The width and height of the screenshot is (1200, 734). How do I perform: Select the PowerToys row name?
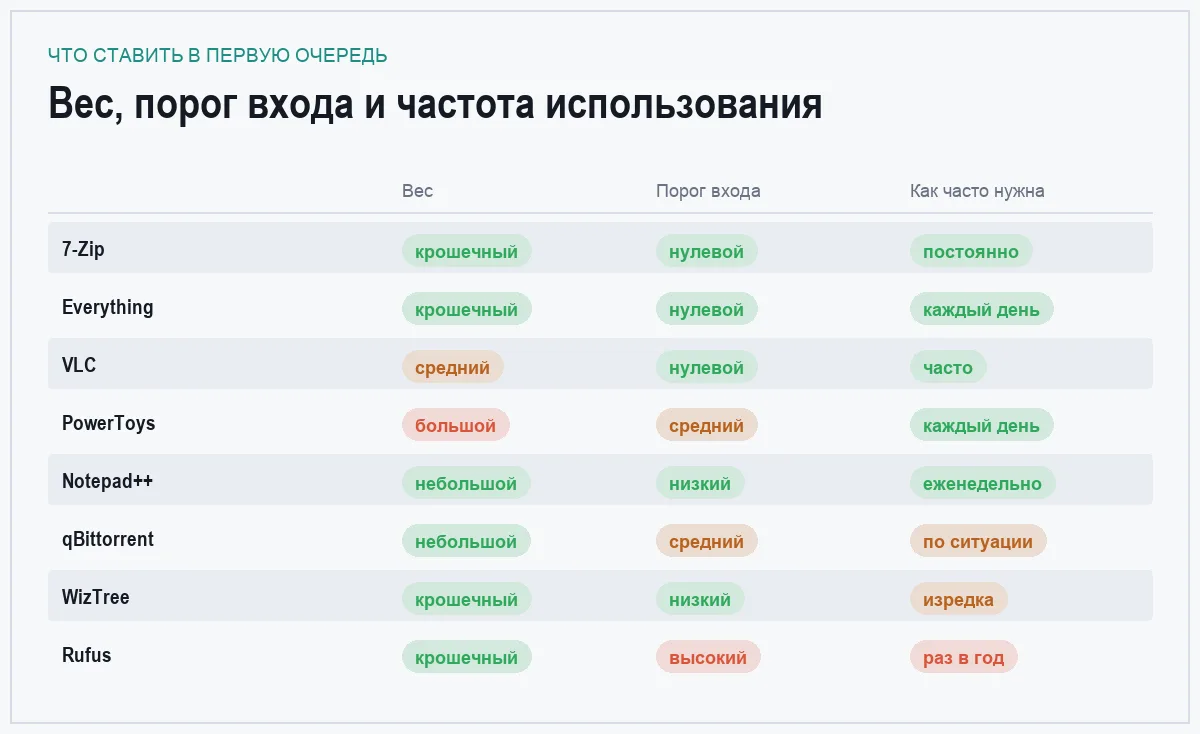[x=109, y=424]
